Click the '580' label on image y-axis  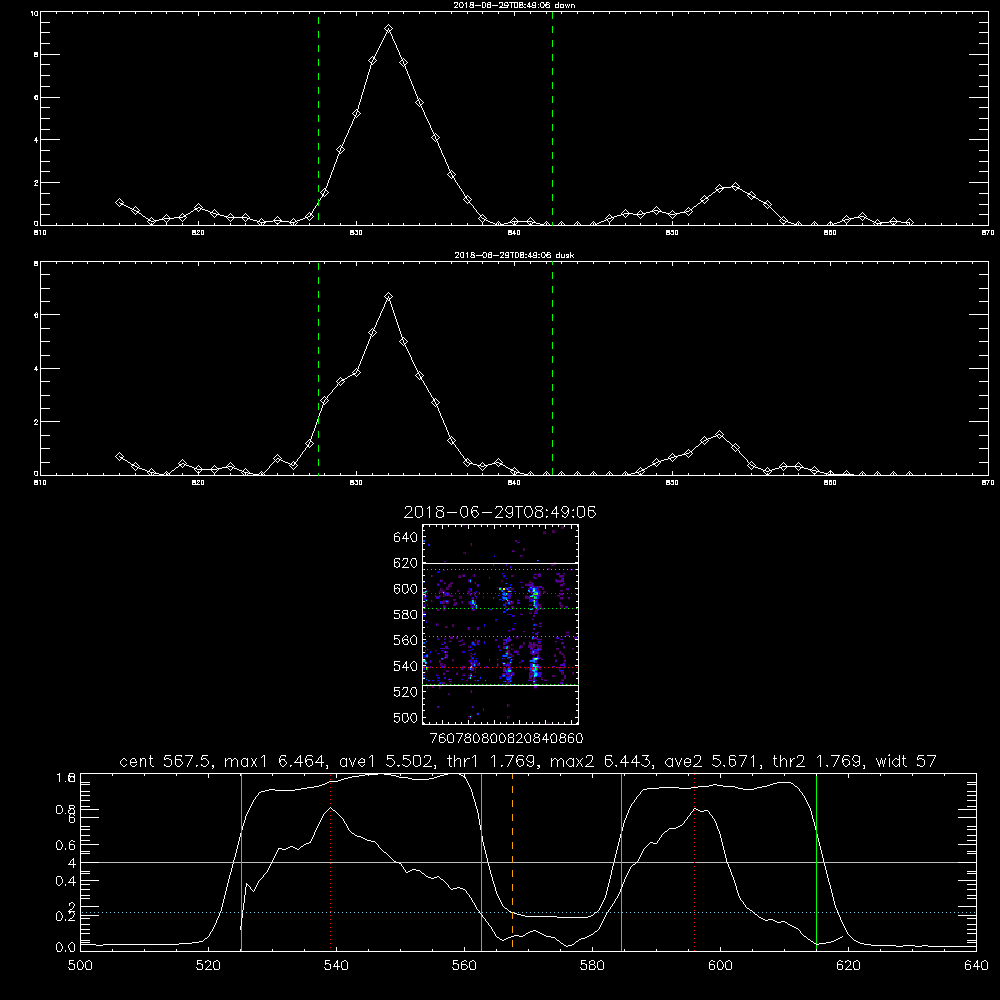click(406, 615)
